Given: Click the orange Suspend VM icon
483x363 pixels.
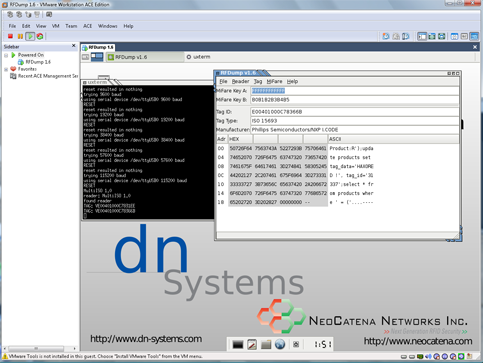Looking at the screenshot, I should 20,36.
